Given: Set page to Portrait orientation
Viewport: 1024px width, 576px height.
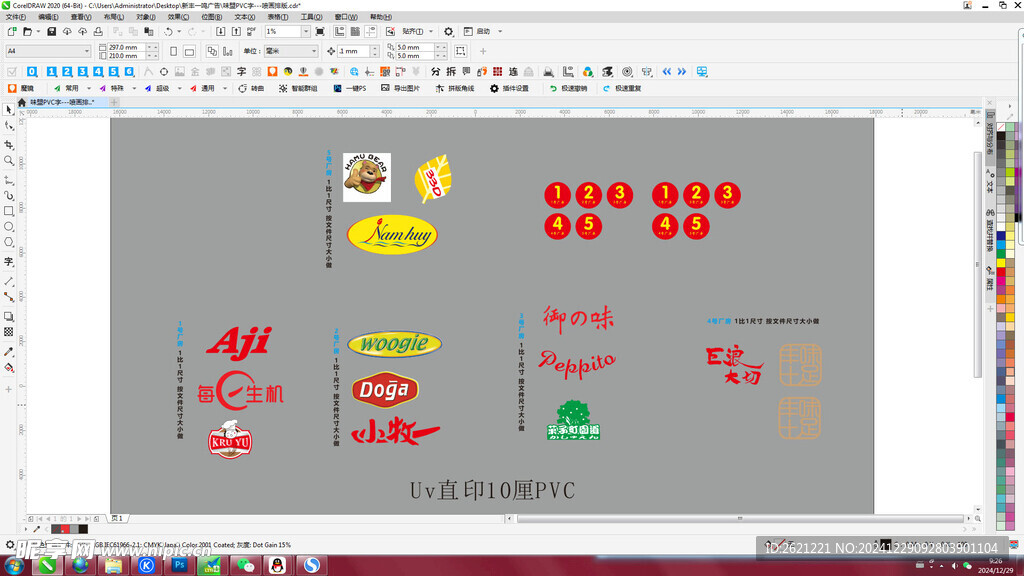Looking at the screenshot, I should [174, 51].
